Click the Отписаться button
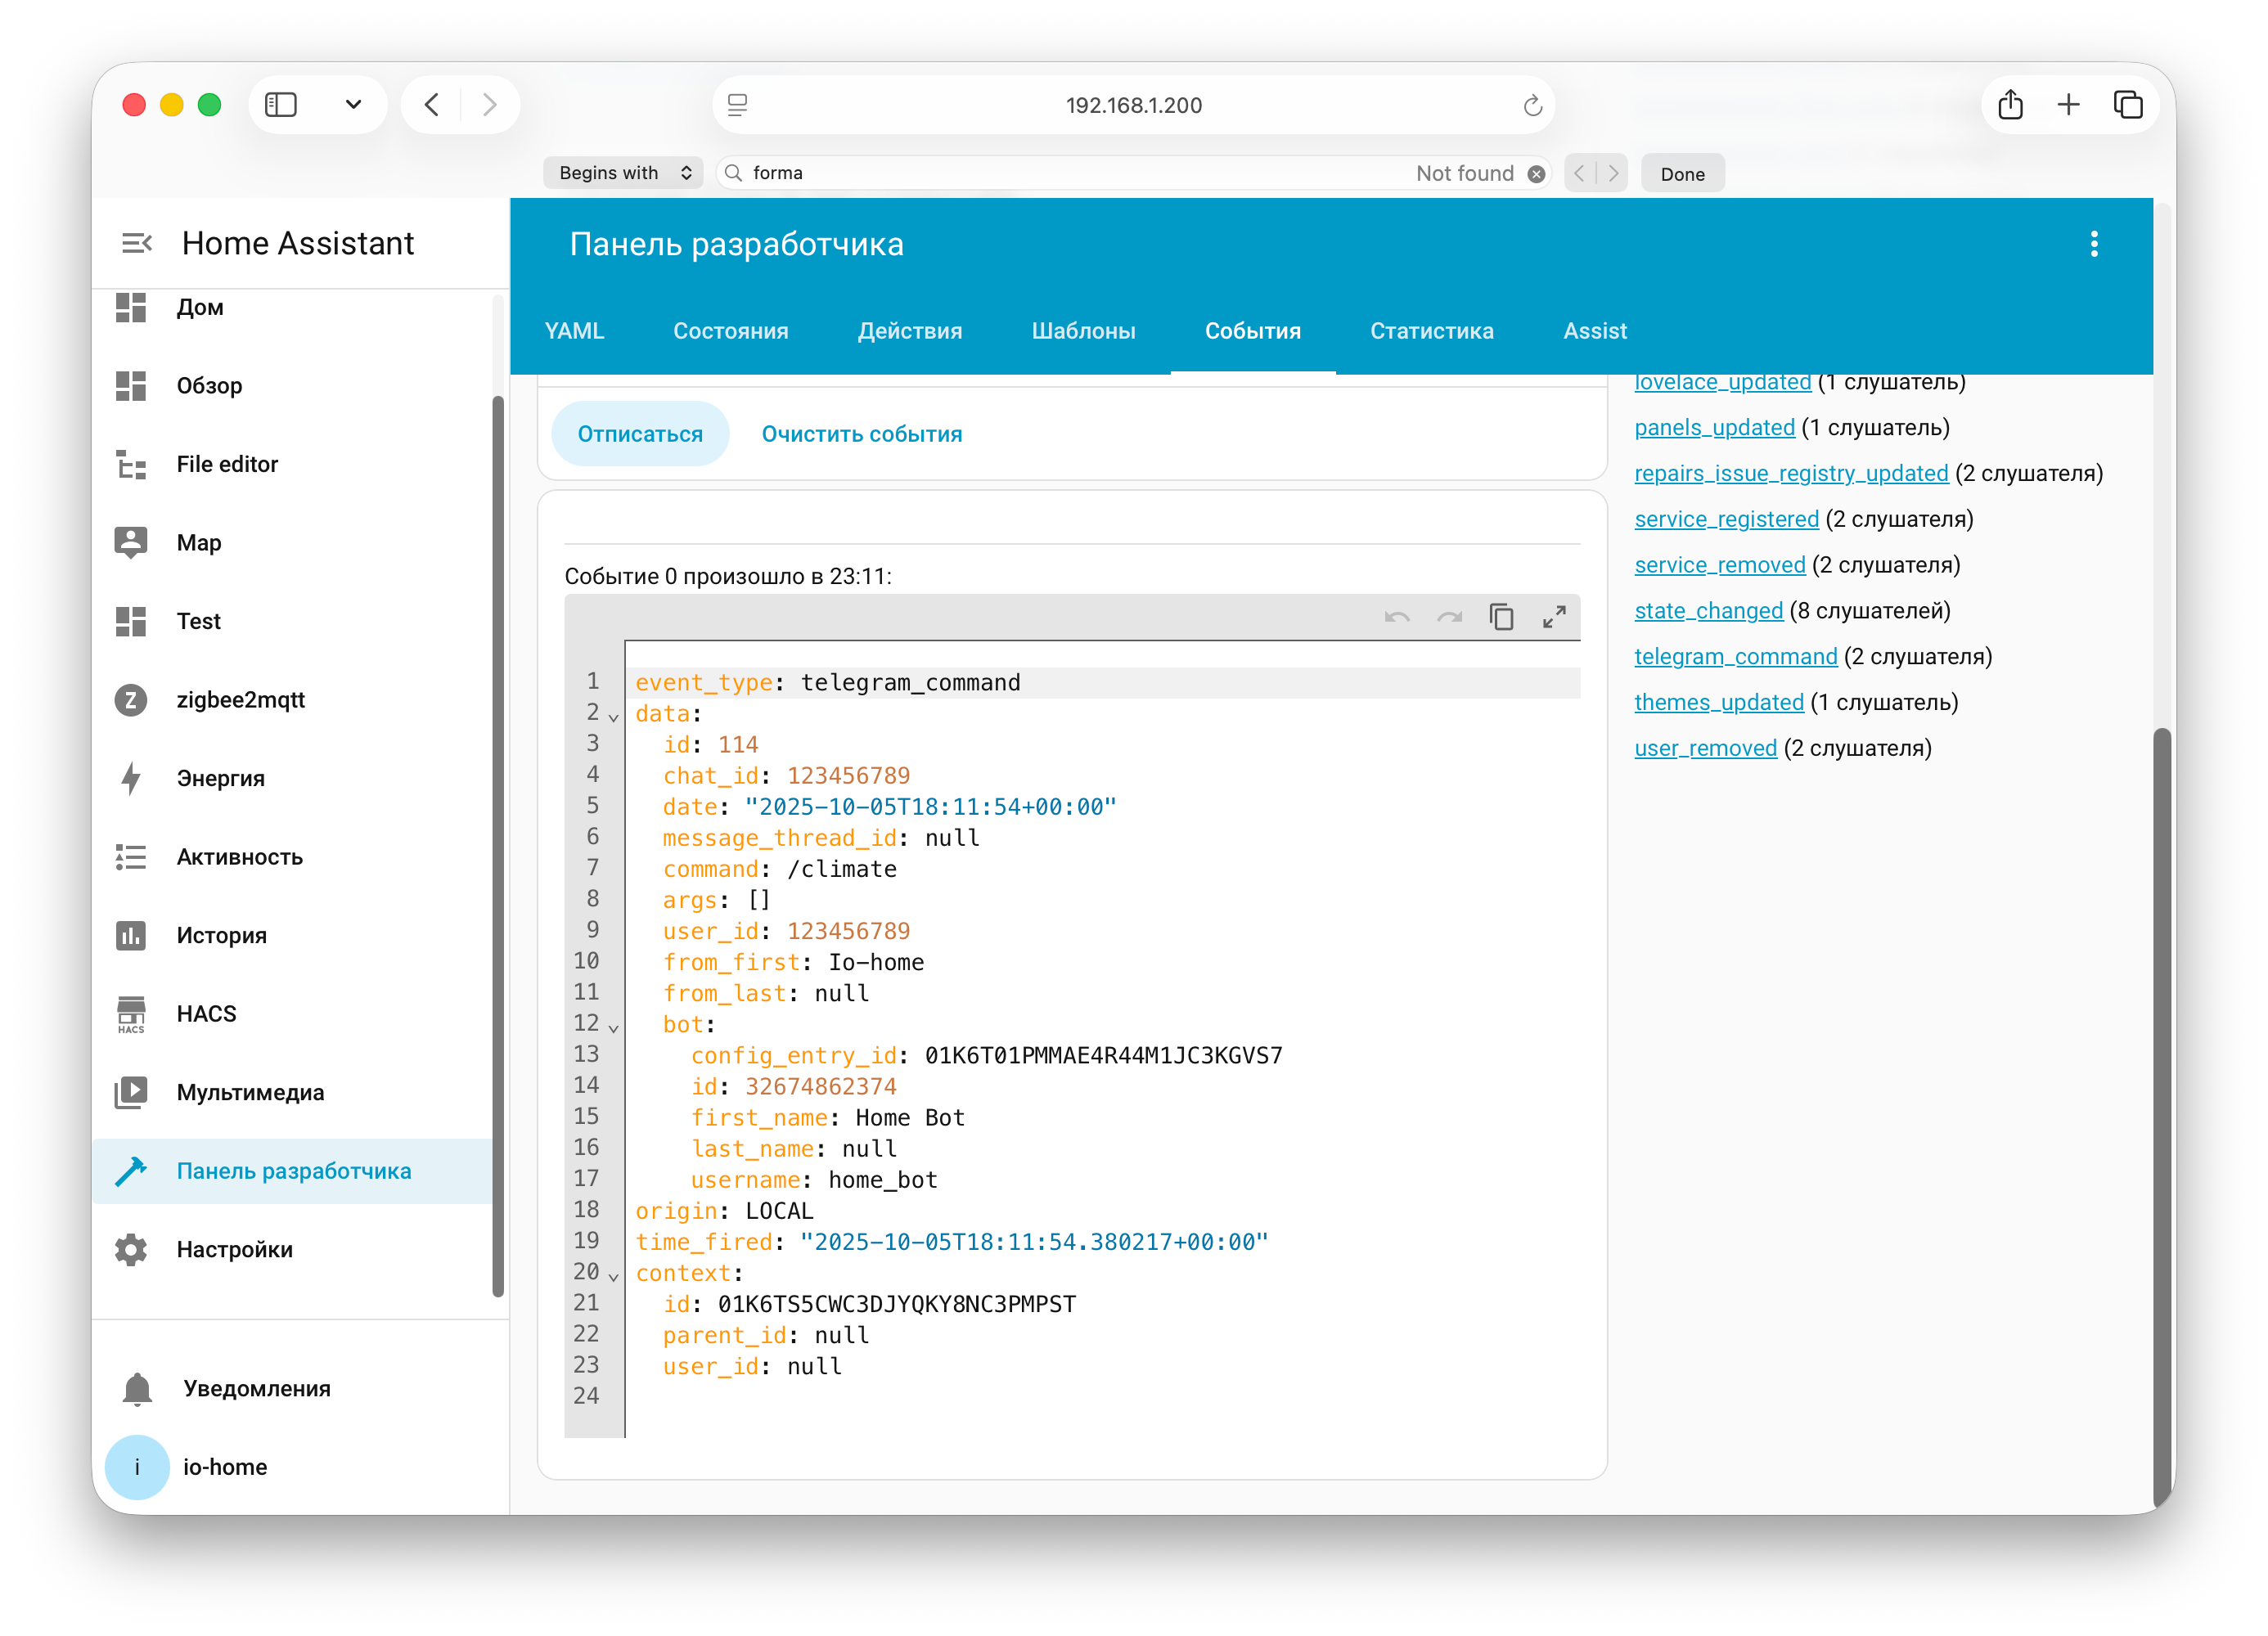This screenshot has height=1636, width=2268. (x=640, y=433)
